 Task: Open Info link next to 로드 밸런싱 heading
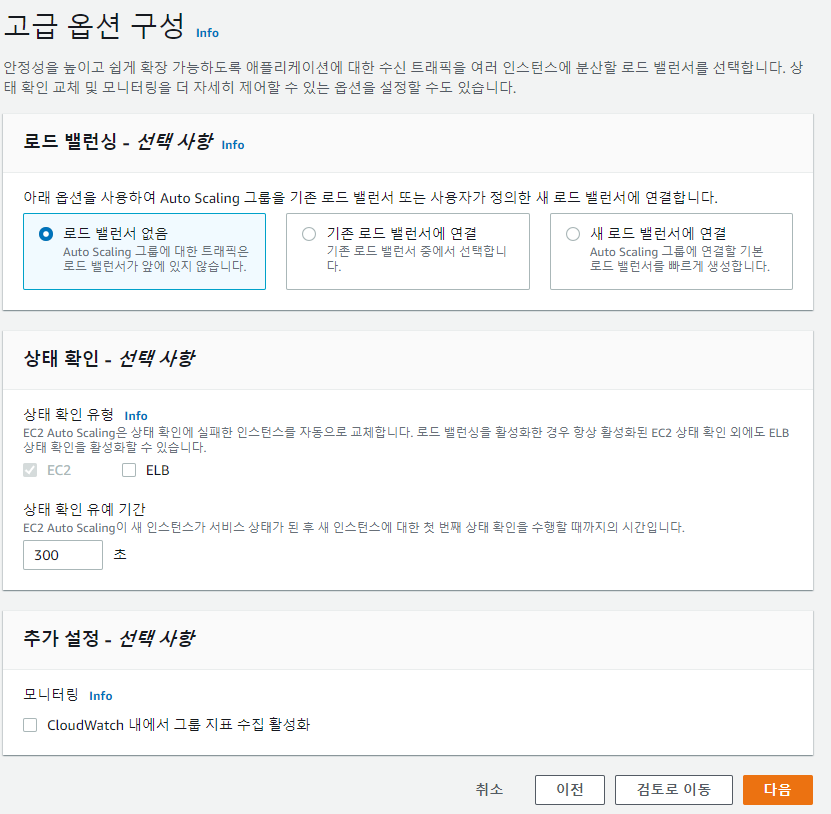233,145
